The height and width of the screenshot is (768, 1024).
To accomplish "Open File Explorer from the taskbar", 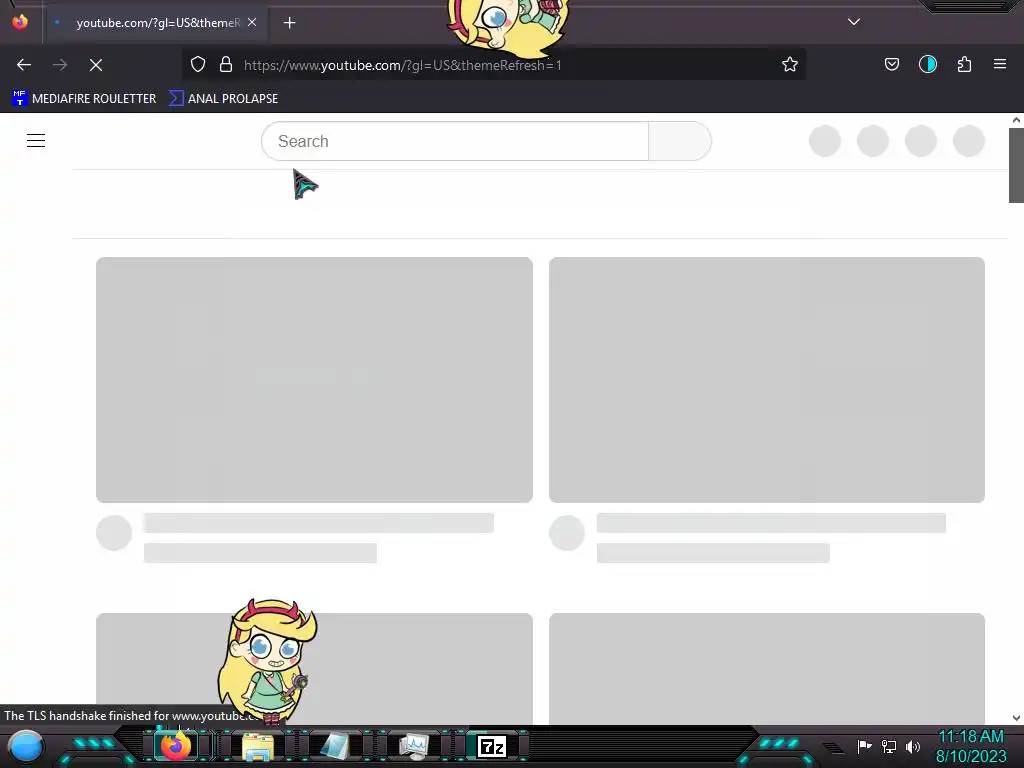I will pyautogui.click(x=257, y=746).
